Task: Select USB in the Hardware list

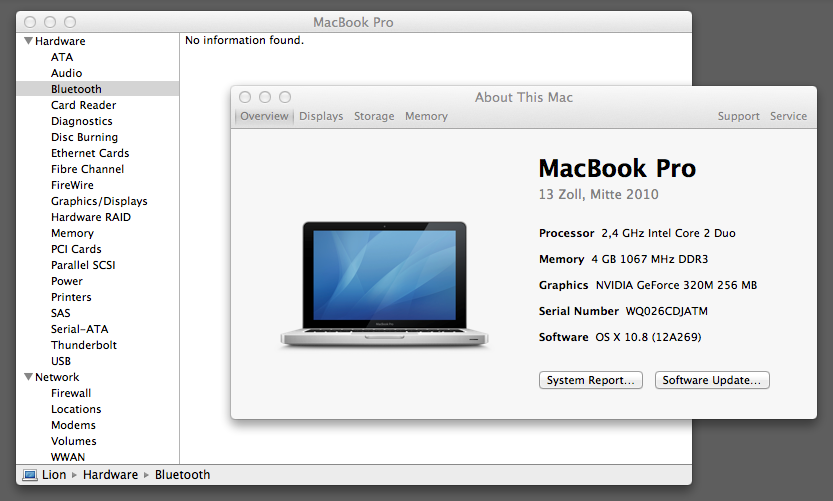Action: pyautogui.click(x=61, y=361)
